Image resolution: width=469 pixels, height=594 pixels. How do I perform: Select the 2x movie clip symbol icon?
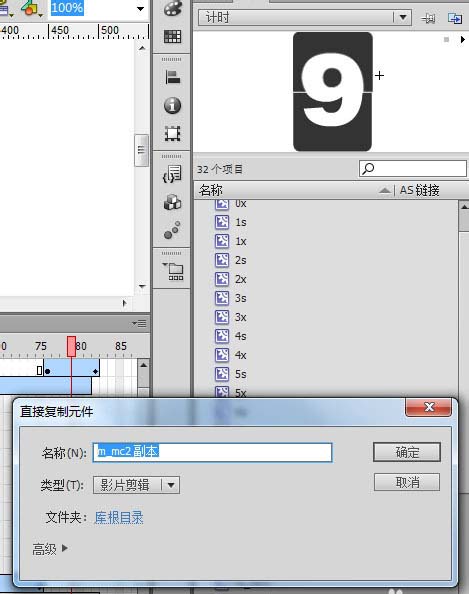pyautogui.click(x=222, y=279)
